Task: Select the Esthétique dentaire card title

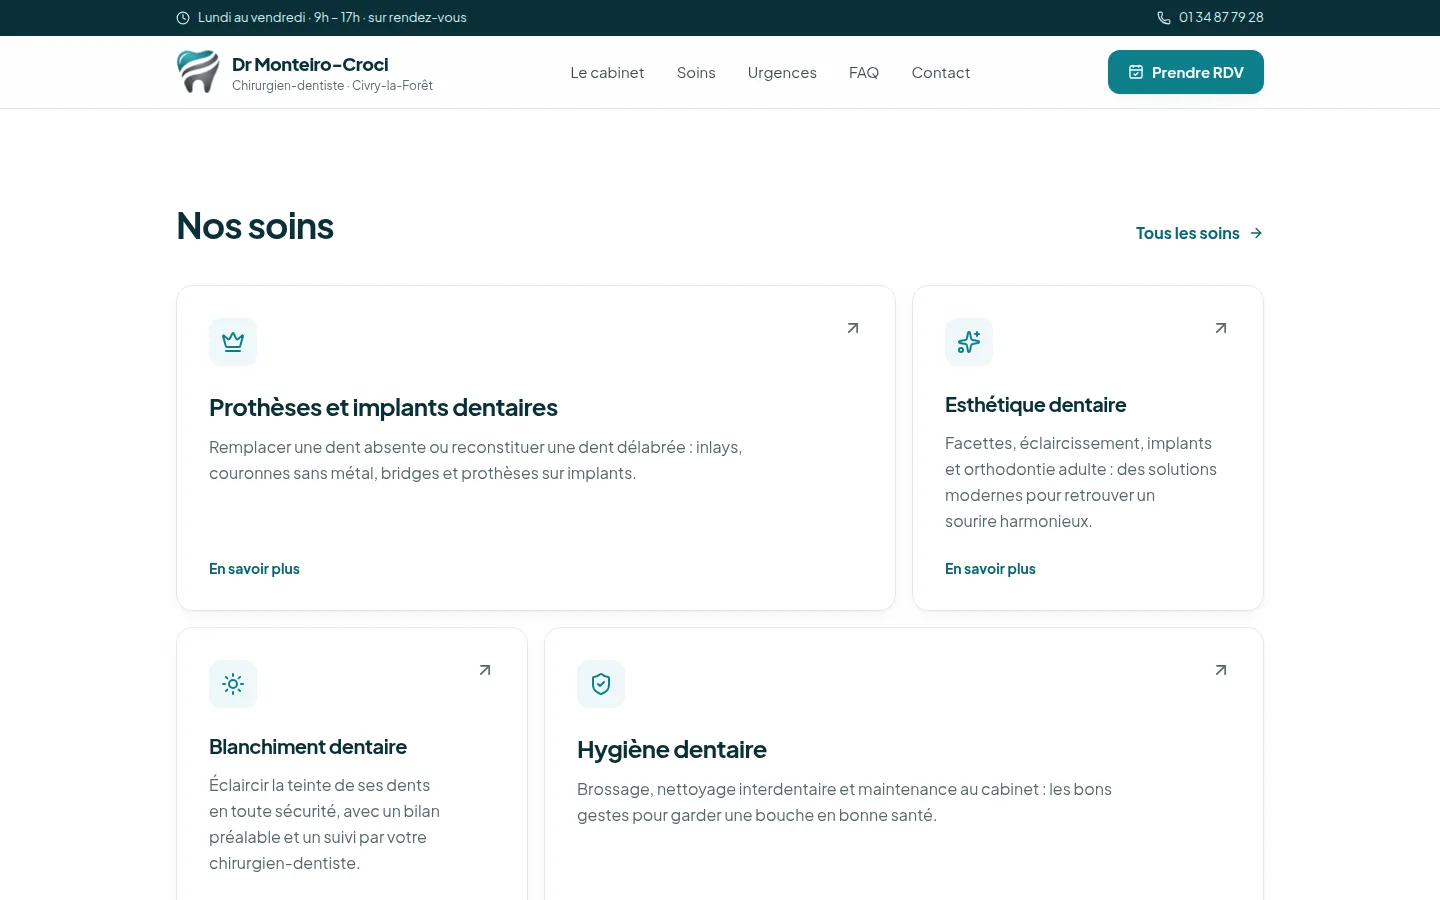Action: click(1035, 405)
